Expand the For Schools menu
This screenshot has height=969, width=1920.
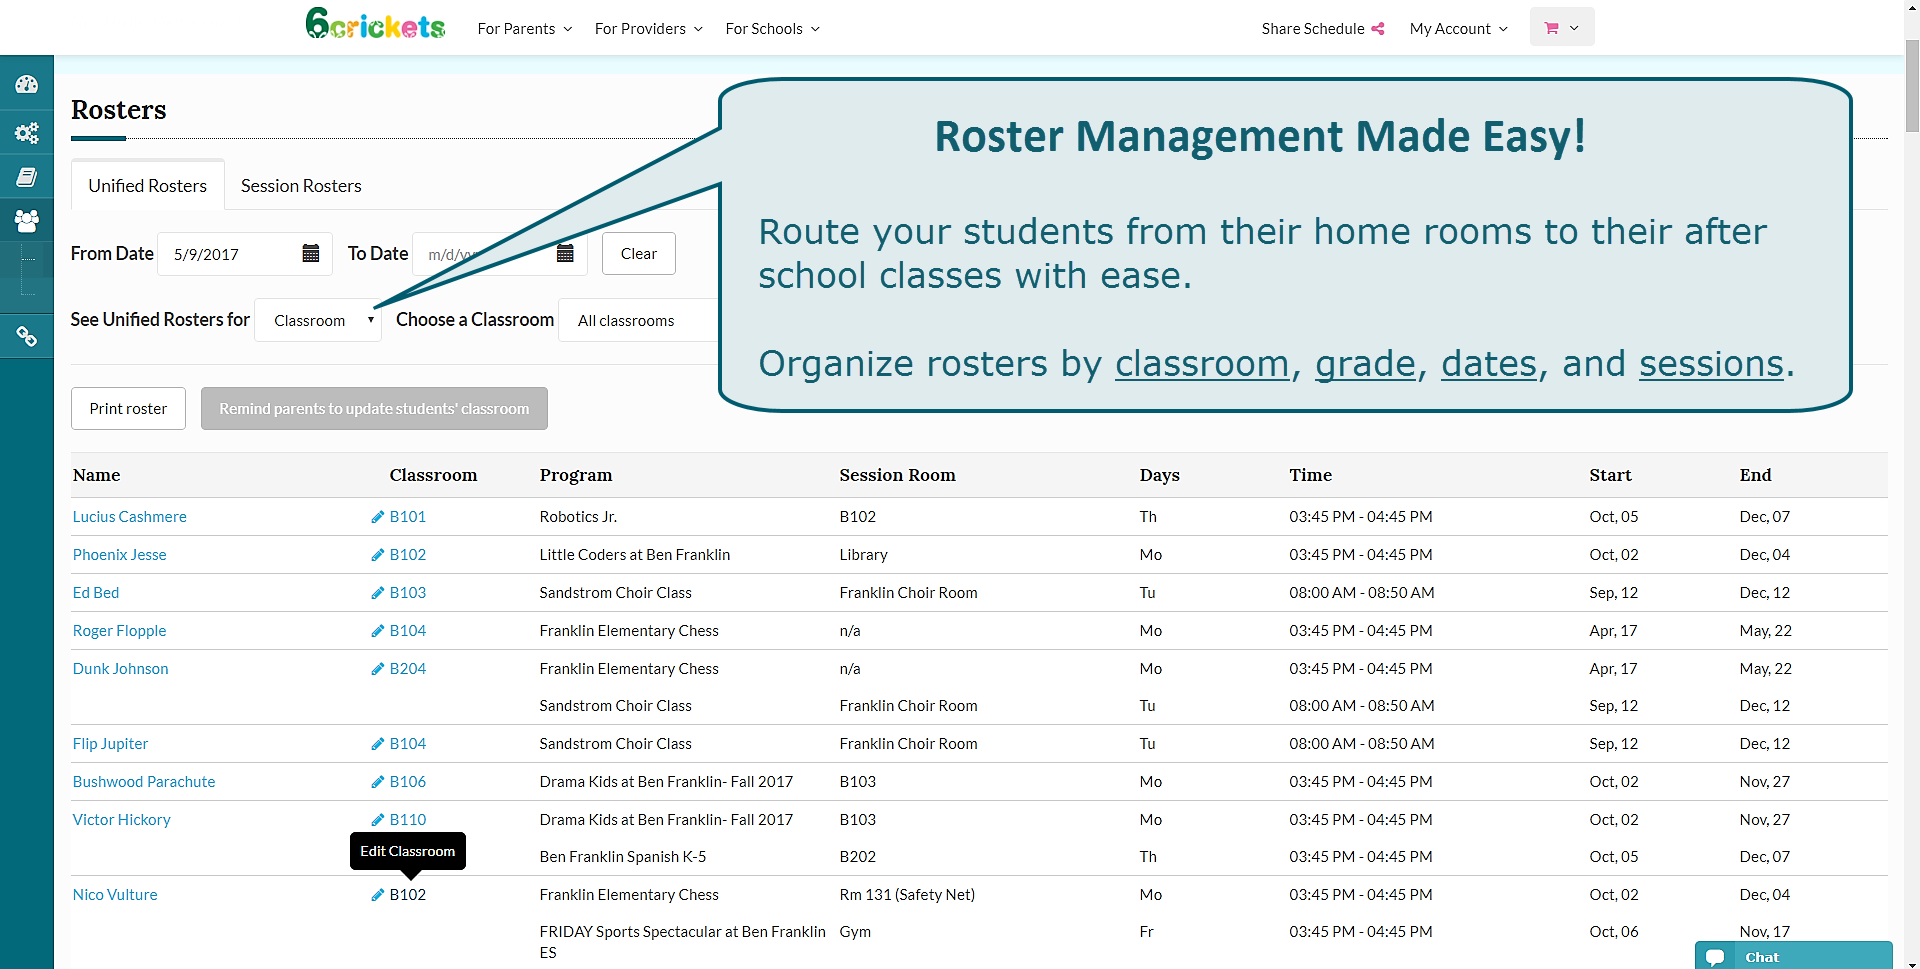[x=773, y=29]
